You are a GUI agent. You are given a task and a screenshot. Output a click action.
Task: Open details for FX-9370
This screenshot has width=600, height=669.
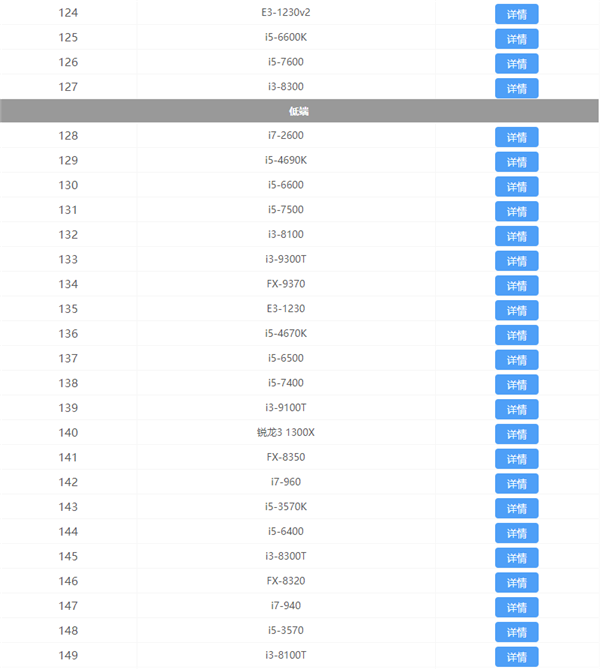pos(516,285)
